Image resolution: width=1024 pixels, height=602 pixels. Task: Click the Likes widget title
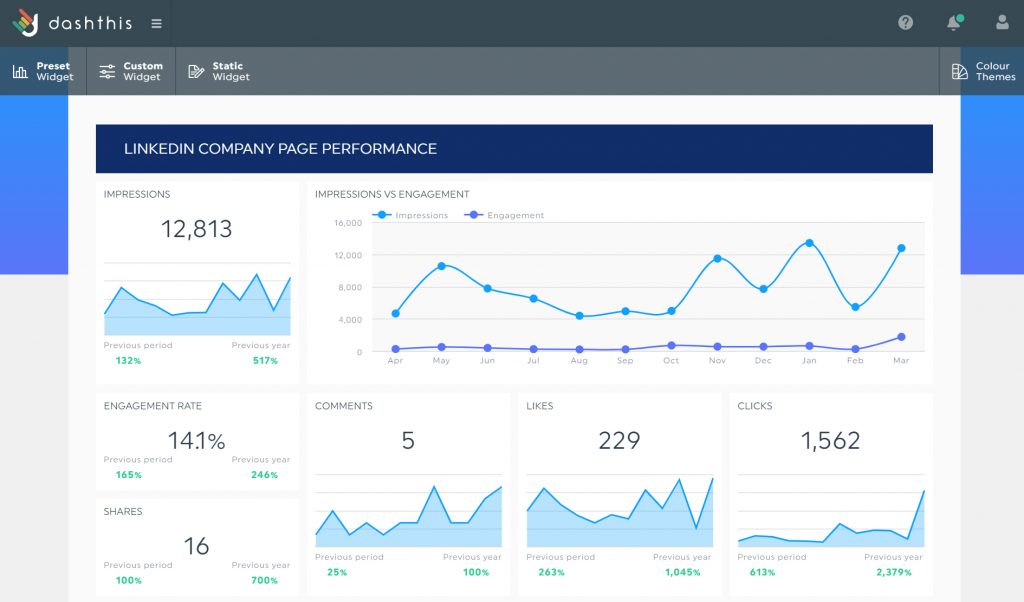pos(539,405)
